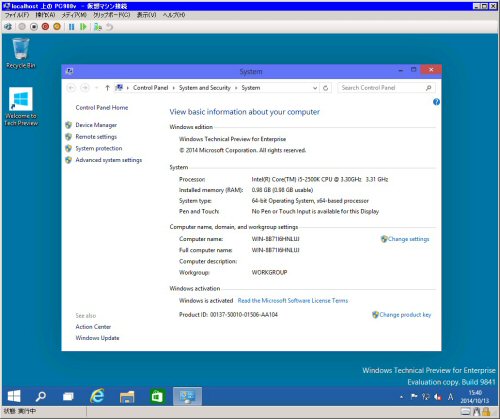Viewport: 500px width, 419px height.
Task: Refresh the System page
Action: click(326, 88)
